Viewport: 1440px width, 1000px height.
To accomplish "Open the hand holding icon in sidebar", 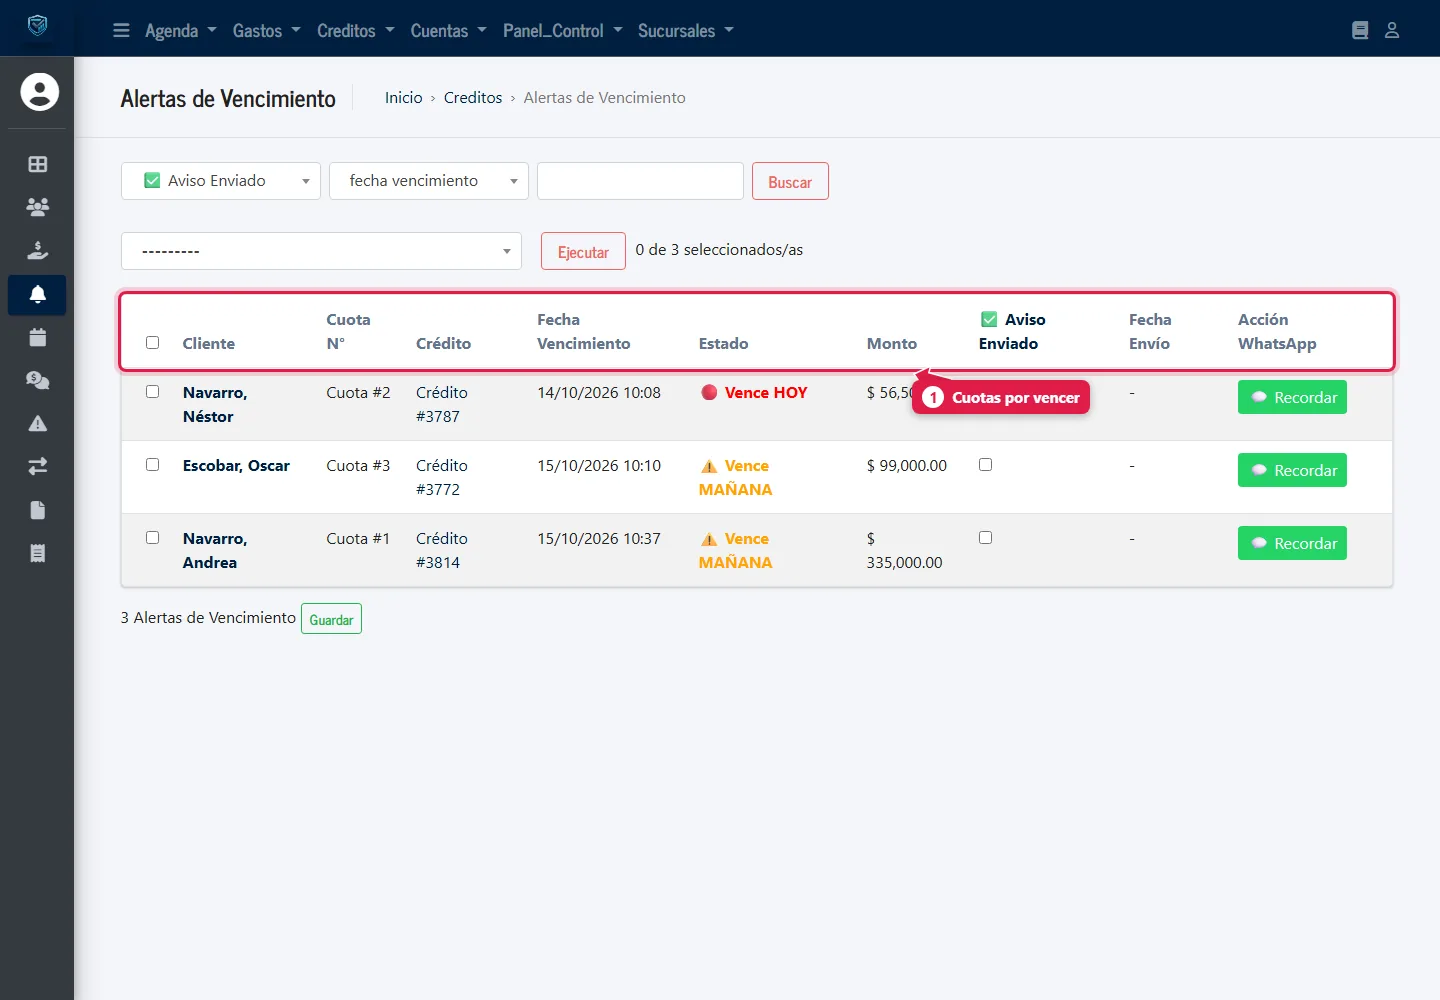I will click(38, 250).
